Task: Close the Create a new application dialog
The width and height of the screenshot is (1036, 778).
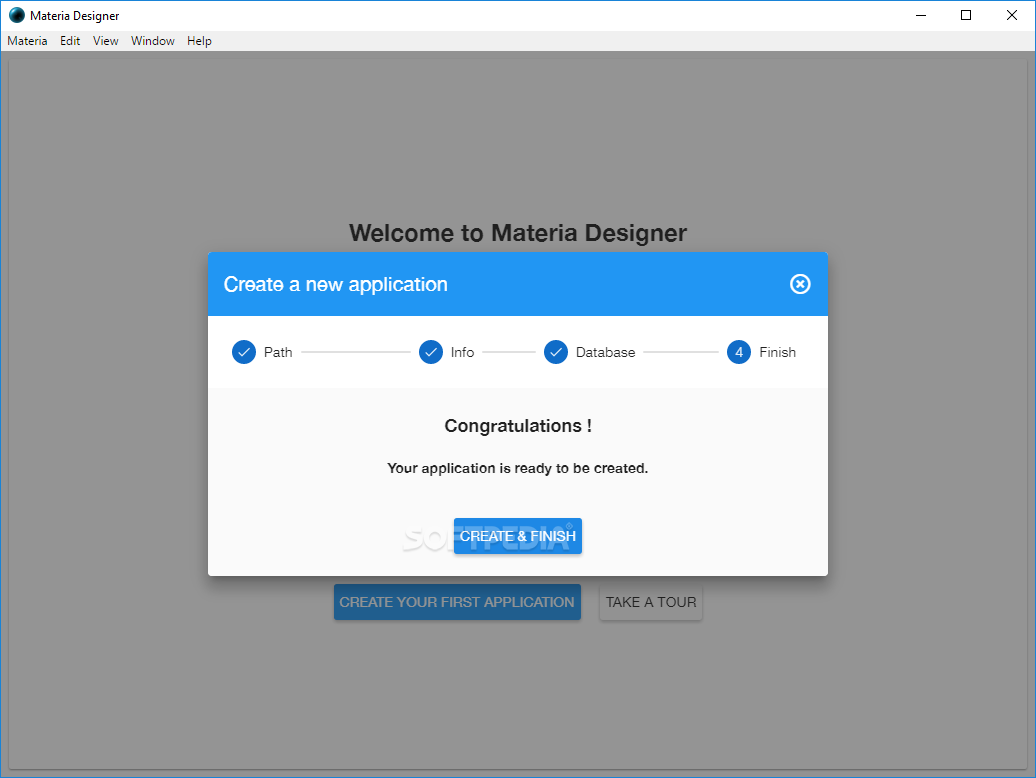Action: [799, 284]
